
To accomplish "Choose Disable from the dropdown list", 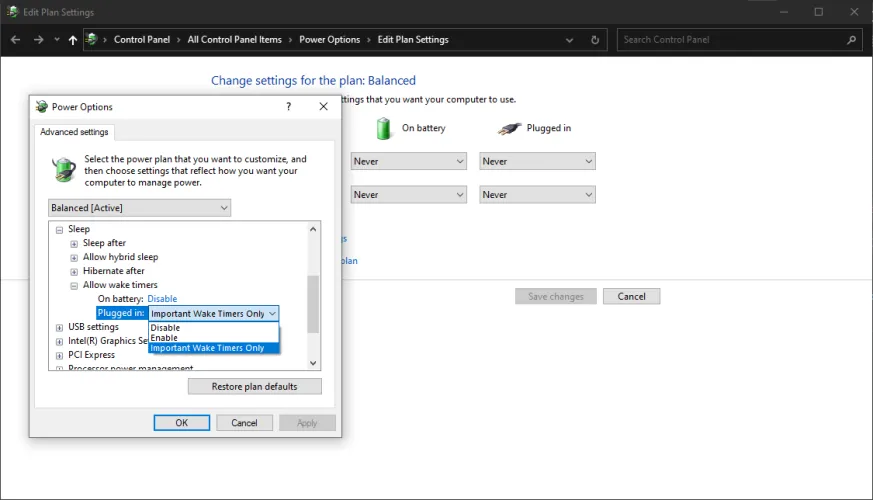I will [165, 328].
